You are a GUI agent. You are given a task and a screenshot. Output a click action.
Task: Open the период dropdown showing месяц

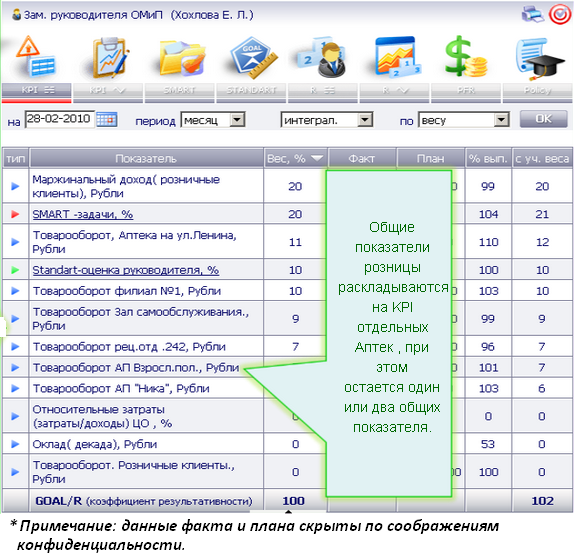click(x=213, y=120)
